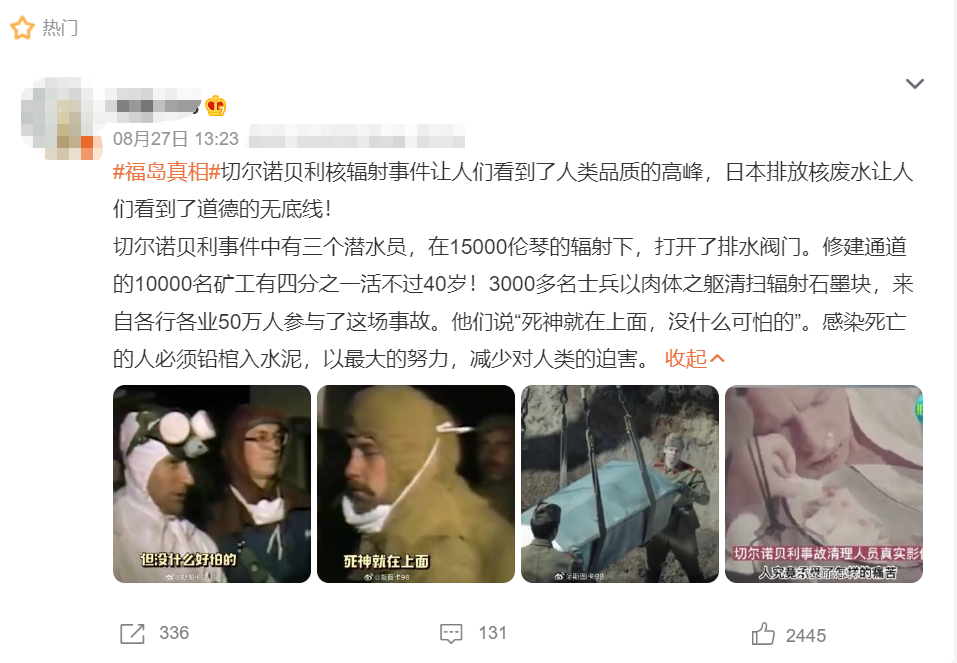
Task: Click the repost share icon
Action: (132, 634)
